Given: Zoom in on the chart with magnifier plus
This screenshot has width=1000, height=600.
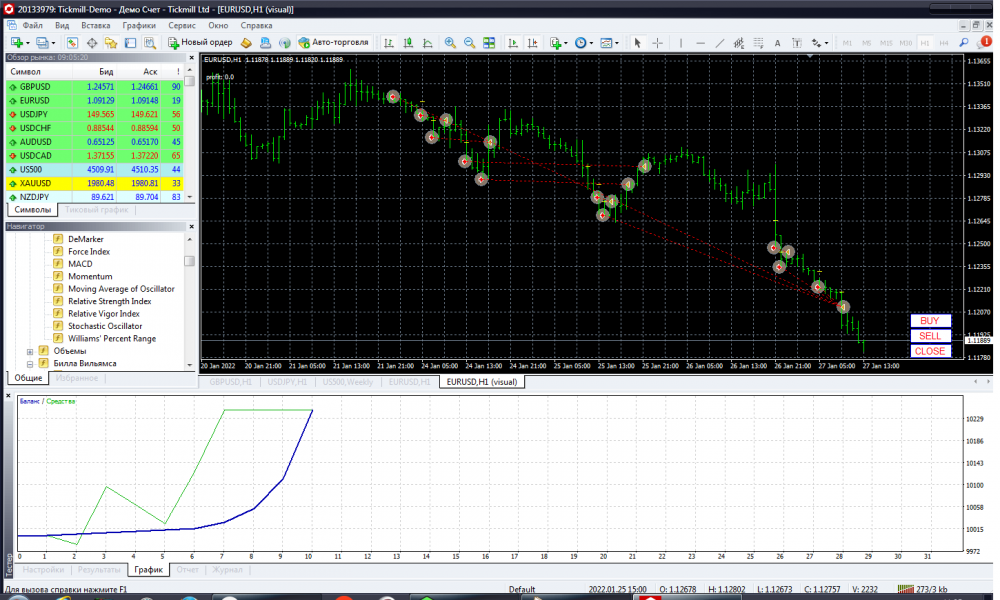Looking at the screenshot, I should click(x=450, y=43).
